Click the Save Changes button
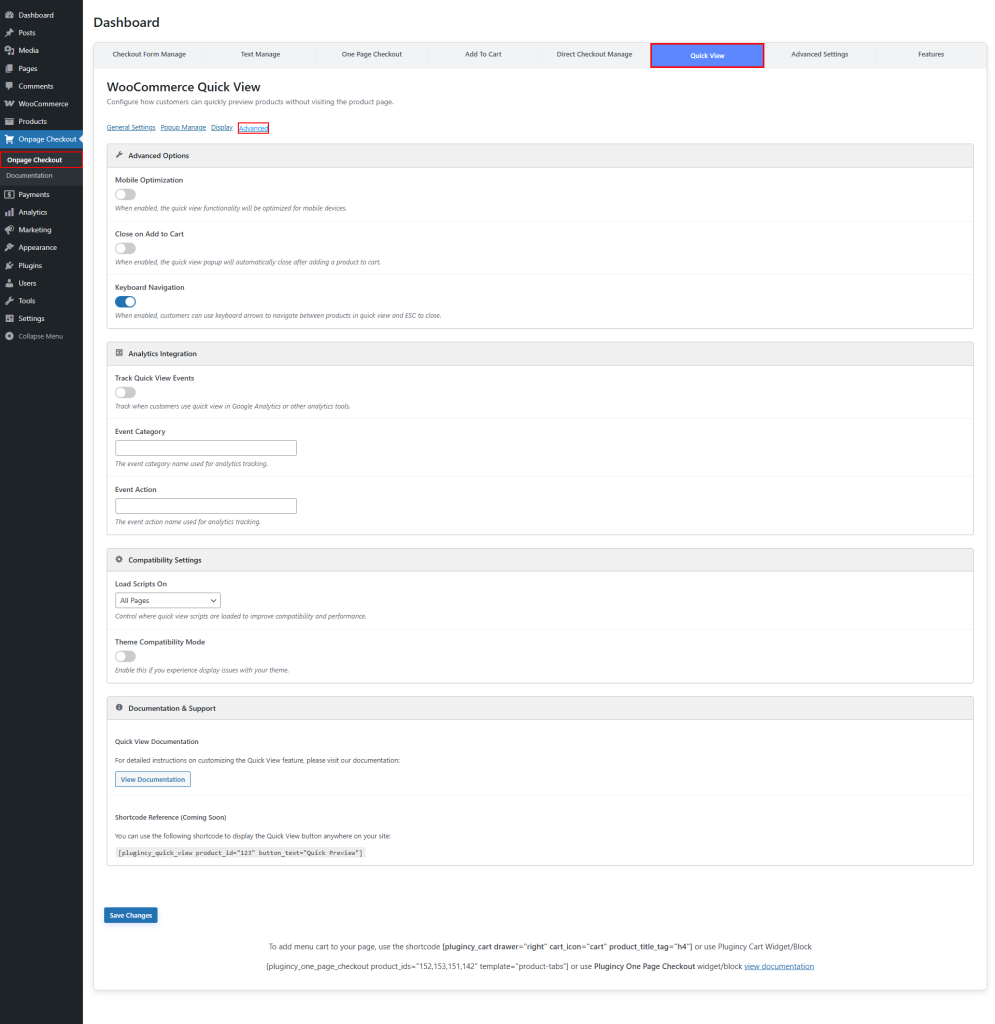 (x=131, y=915)
